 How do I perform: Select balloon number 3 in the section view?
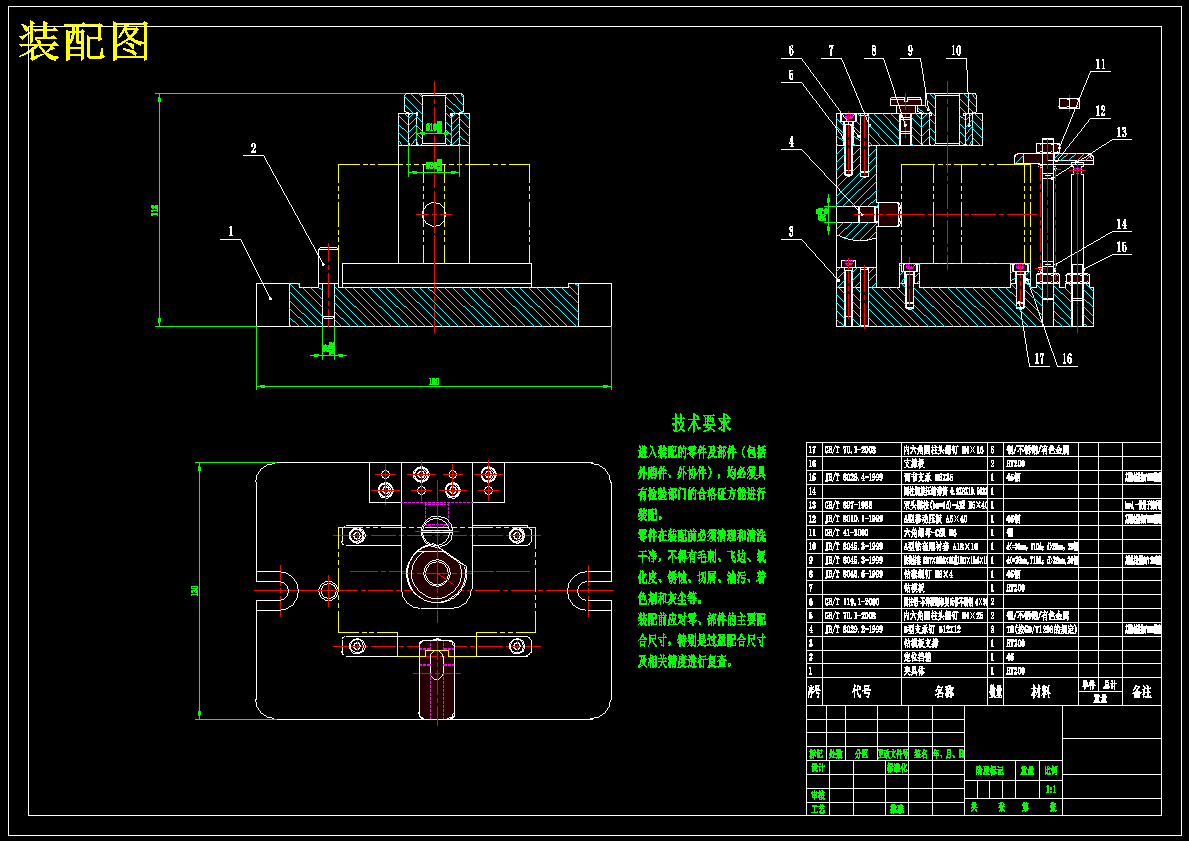click(x=791, y=232)
